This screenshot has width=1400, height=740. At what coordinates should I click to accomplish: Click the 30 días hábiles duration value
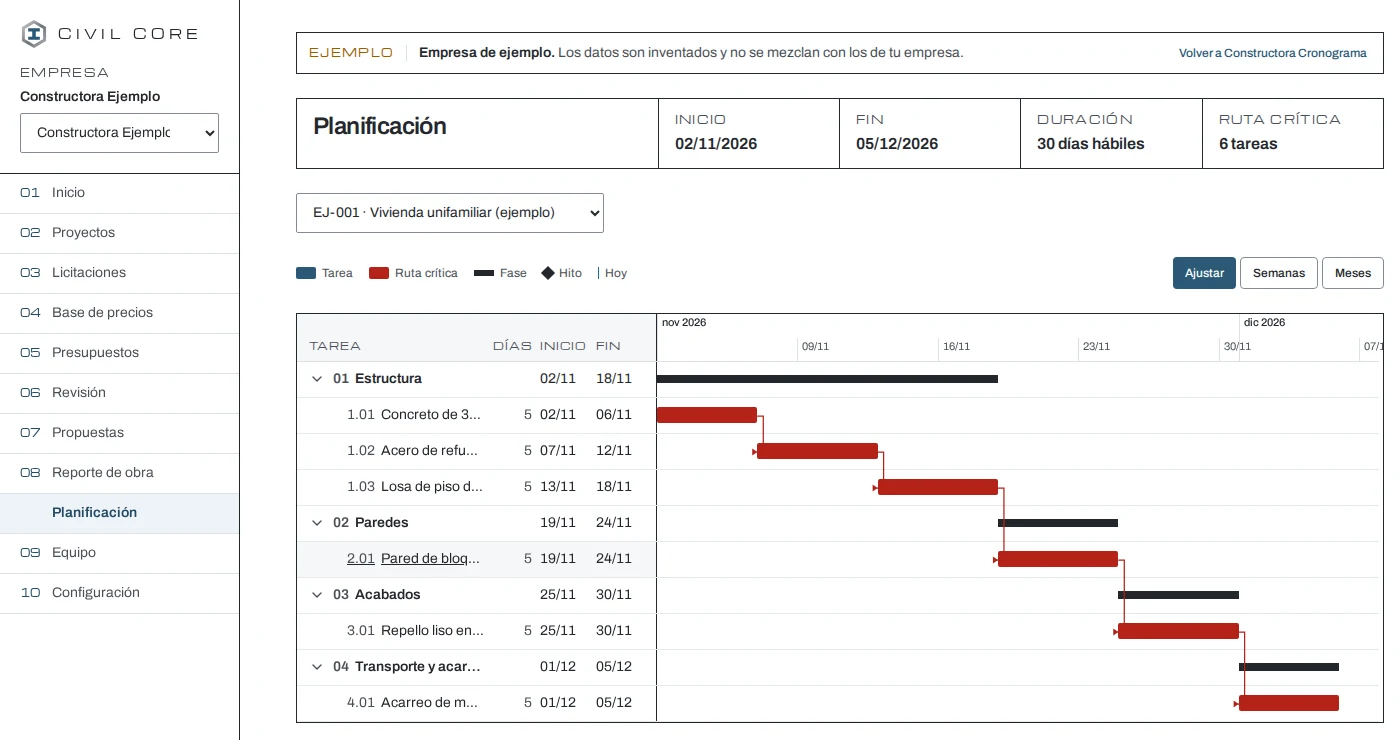pyautogui.click(x=1090, y=144)
